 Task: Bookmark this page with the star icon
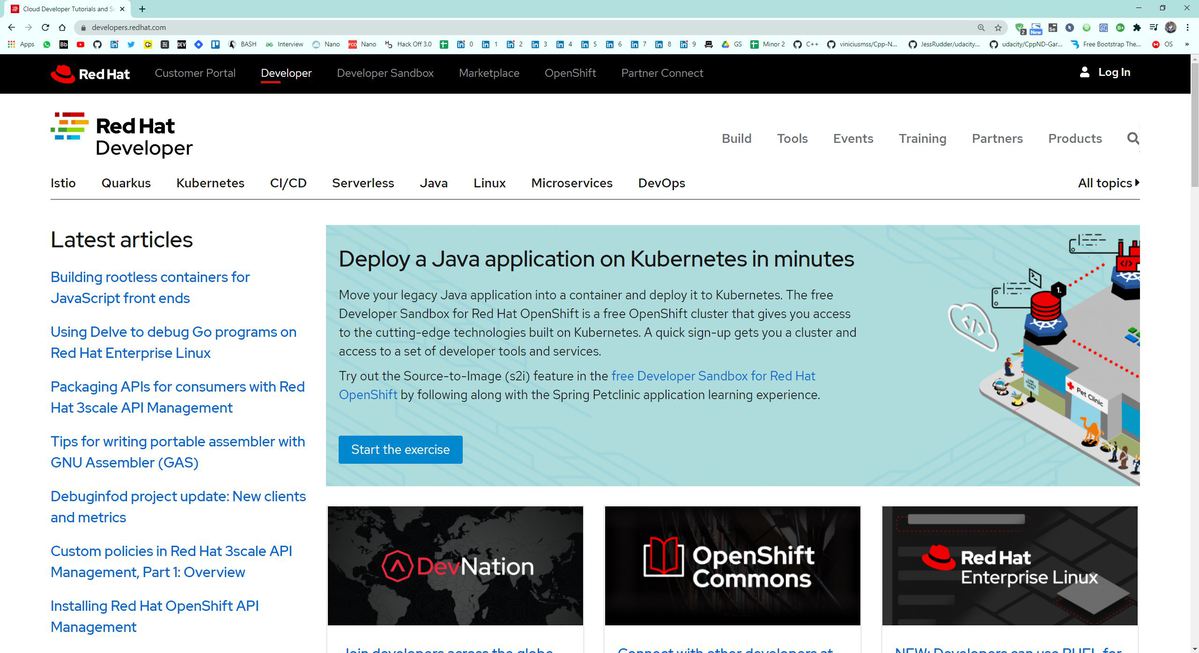pyautogui.click(x=998, y=28)
